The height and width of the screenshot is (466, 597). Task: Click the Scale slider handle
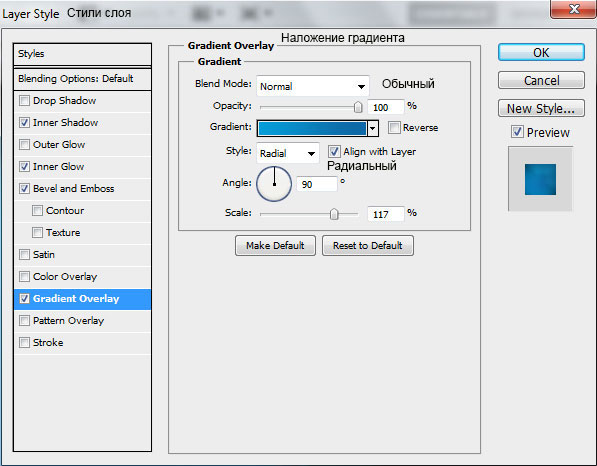point(334,214)
